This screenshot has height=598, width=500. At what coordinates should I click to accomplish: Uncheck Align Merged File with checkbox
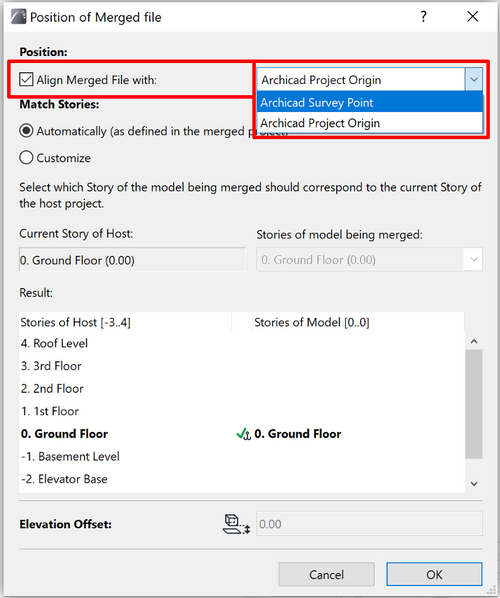tap(26, 80)
